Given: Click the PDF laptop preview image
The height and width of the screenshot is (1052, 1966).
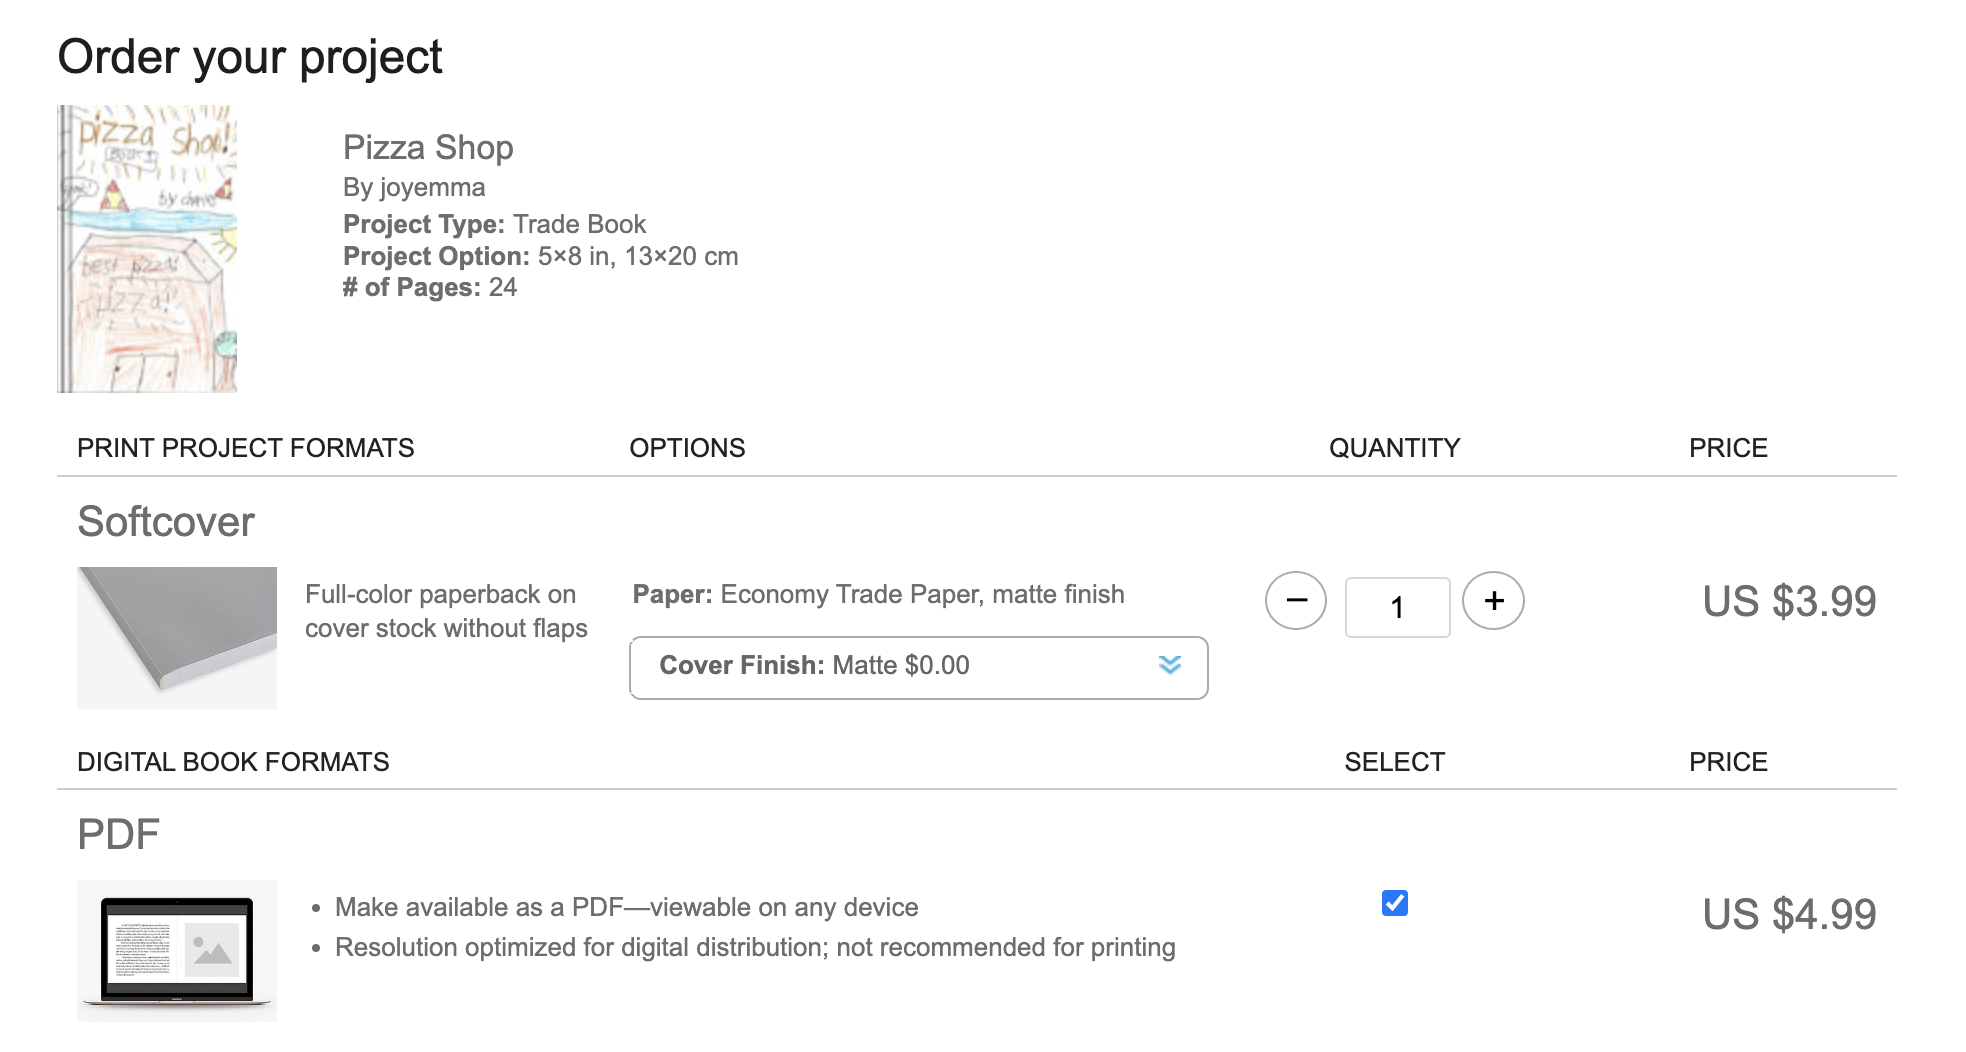Looking at the screenshot, I should click(x=177, y=951).
